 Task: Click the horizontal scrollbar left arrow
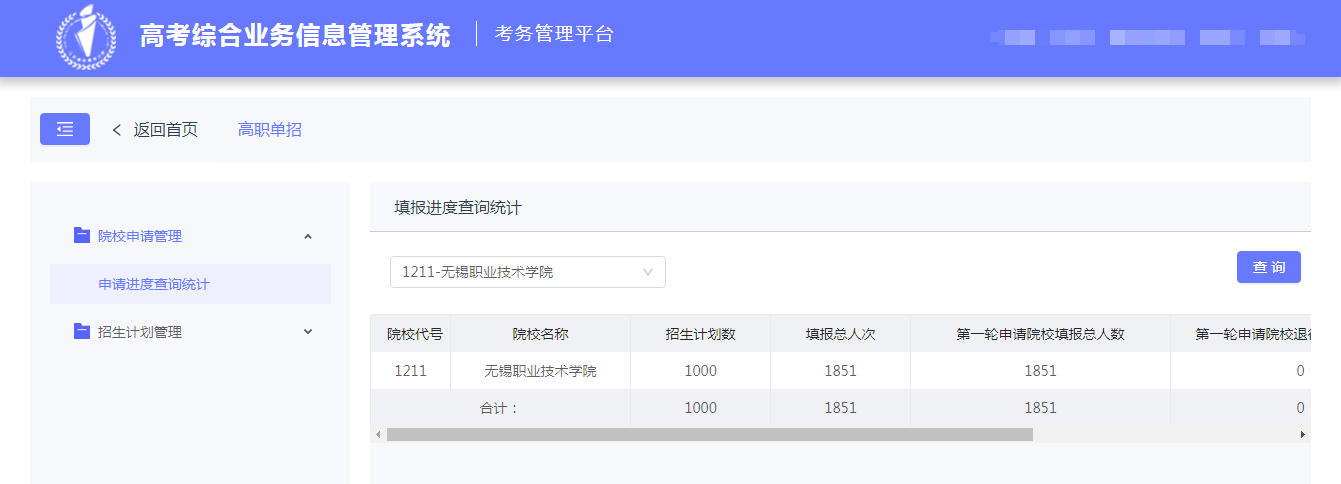[x=378, y=435]
